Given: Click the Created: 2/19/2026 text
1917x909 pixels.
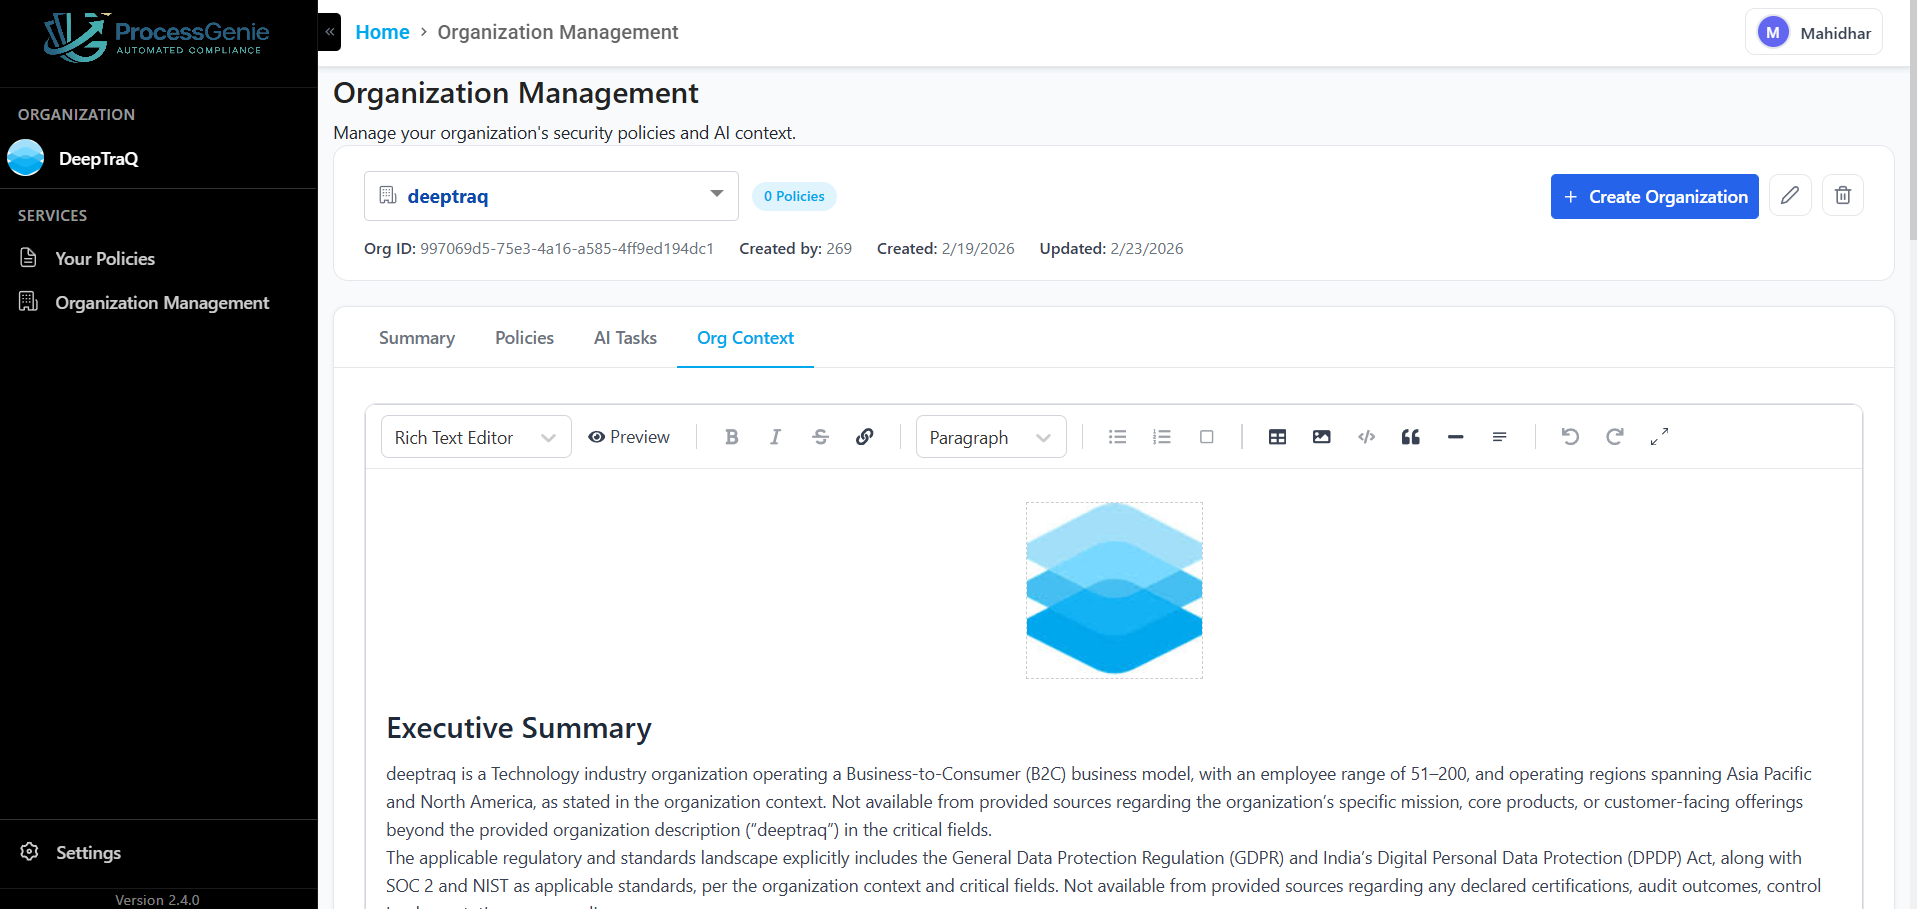Looking at the screenshot, I should coord(946,248).
